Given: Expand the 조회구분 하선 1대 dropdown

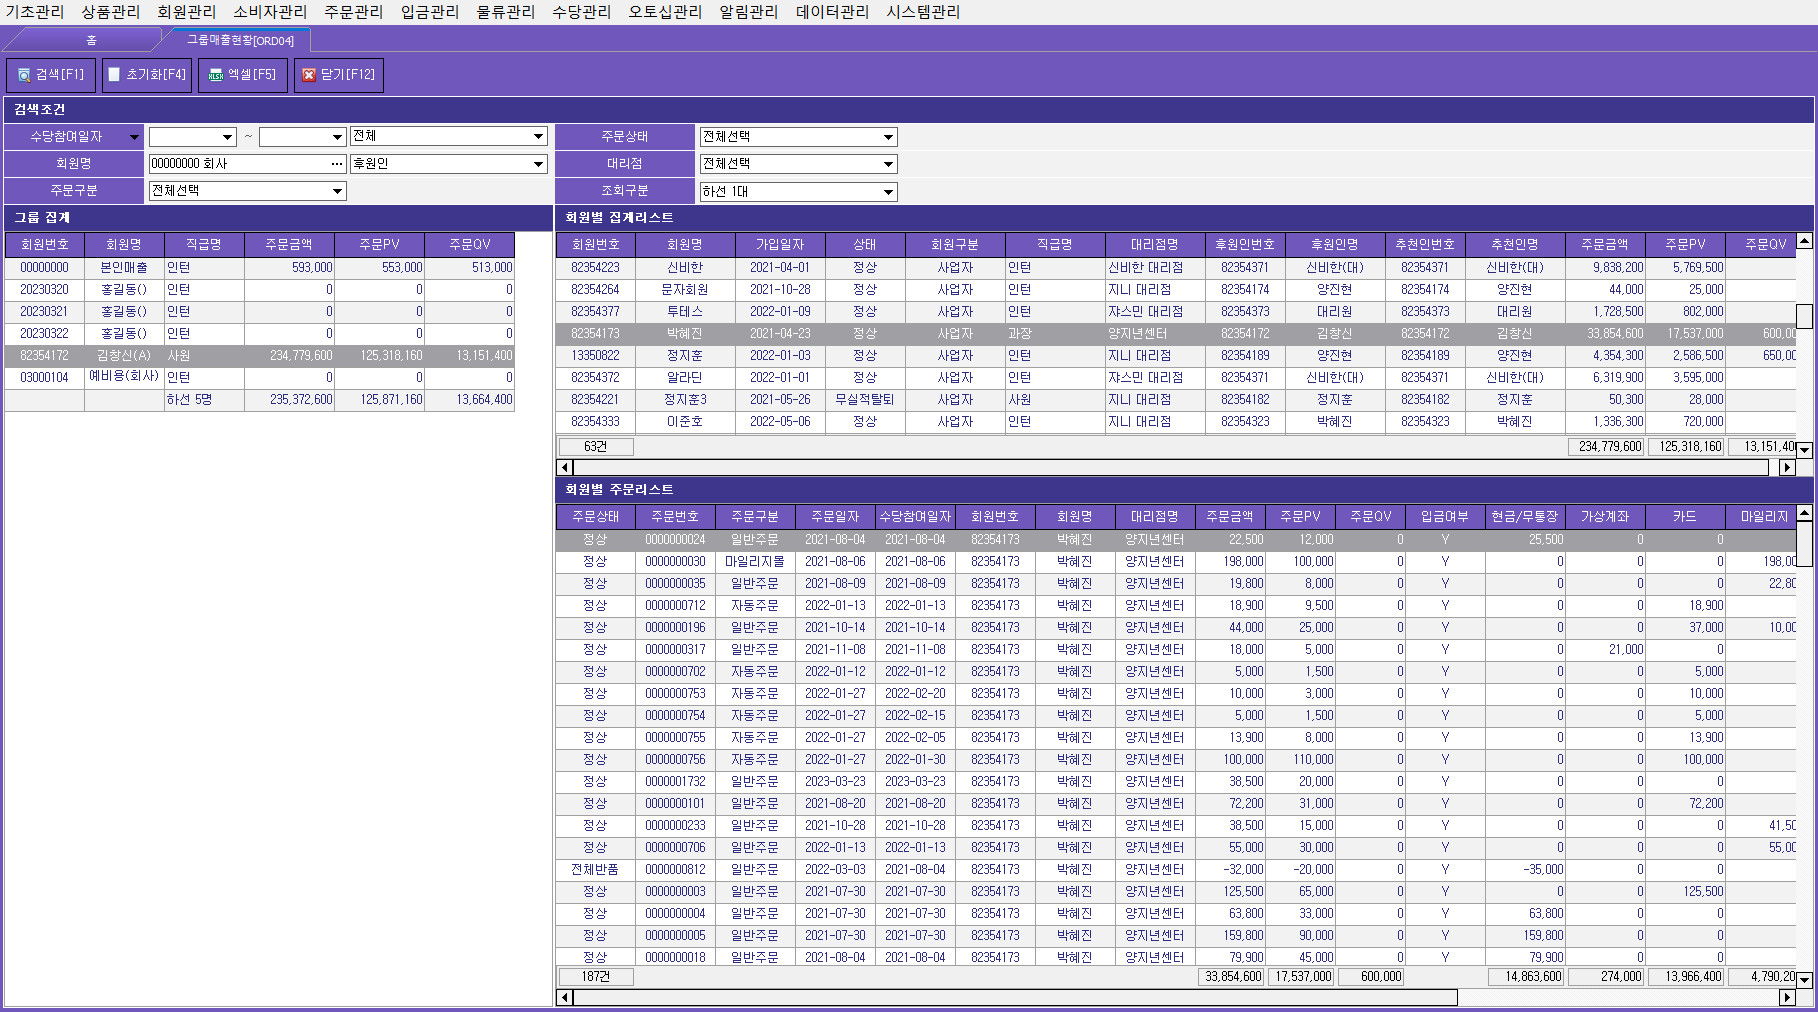Looking at the screenshot, I should (888, 192).
